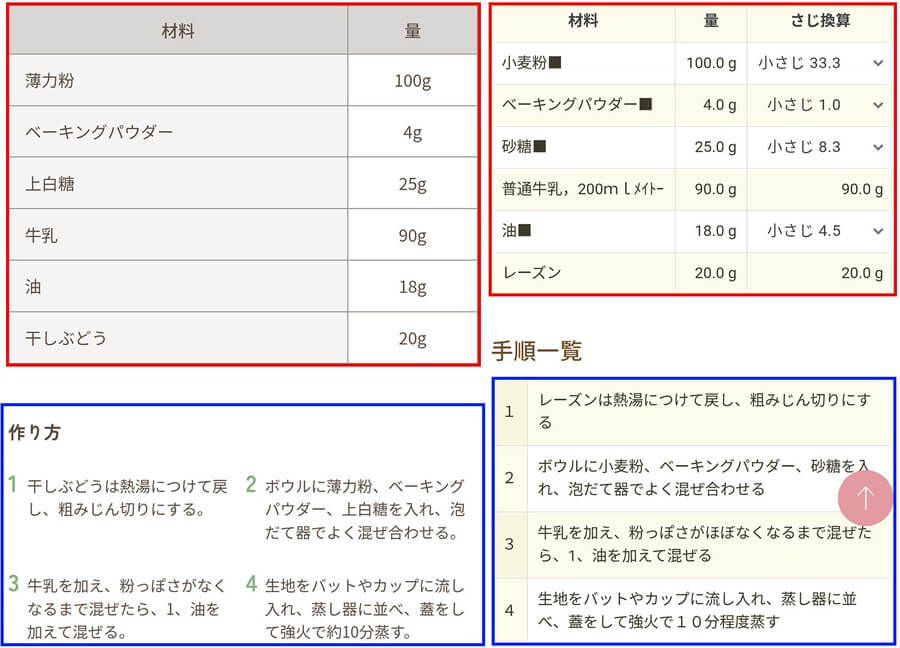Select the 普通牛乳 ingredient row name
The image size is (900, 648).
click(x=583, y=189)
